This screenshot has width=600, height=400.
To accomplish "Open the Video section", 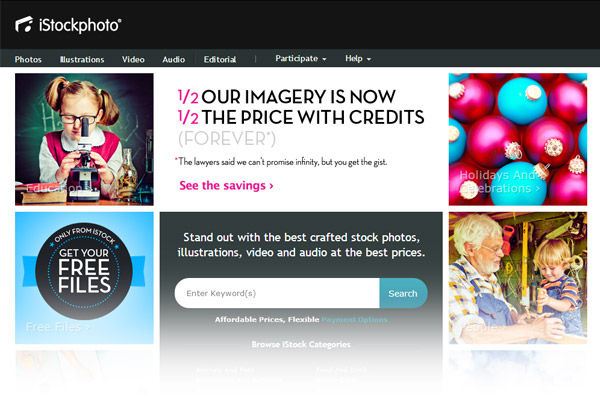I will (x=133, y=59).
